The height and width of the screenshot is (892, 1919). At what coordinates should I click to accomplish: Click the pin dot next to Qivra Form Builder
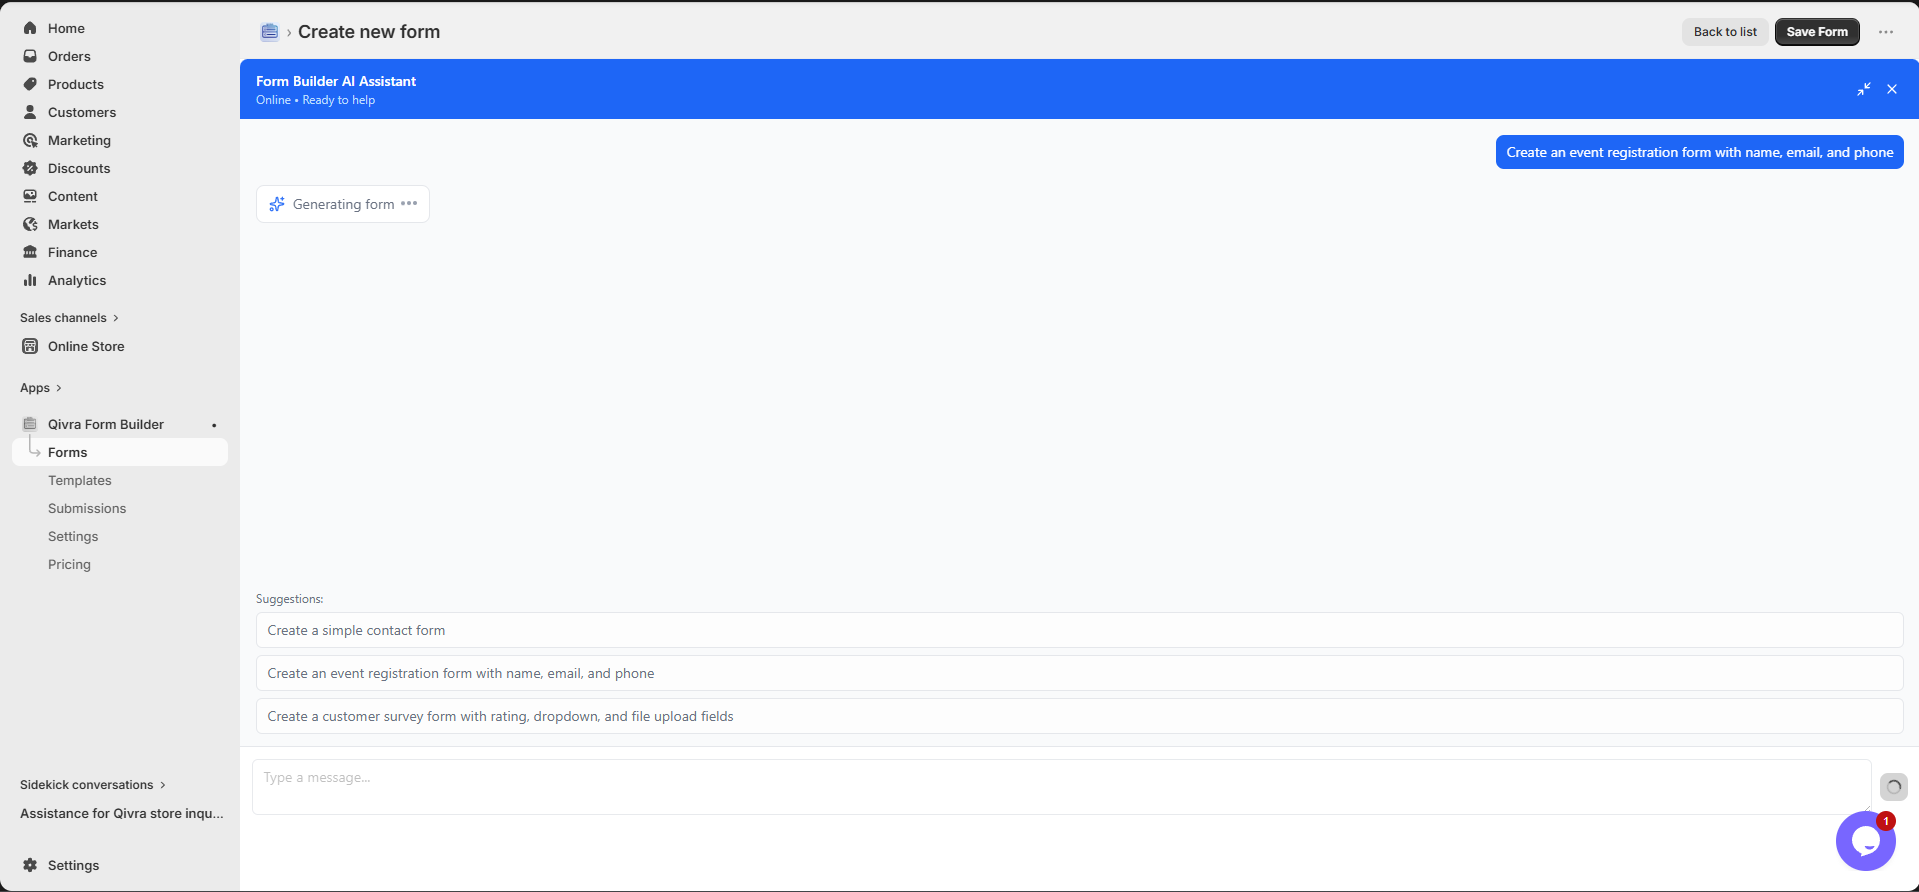[214, 425]
